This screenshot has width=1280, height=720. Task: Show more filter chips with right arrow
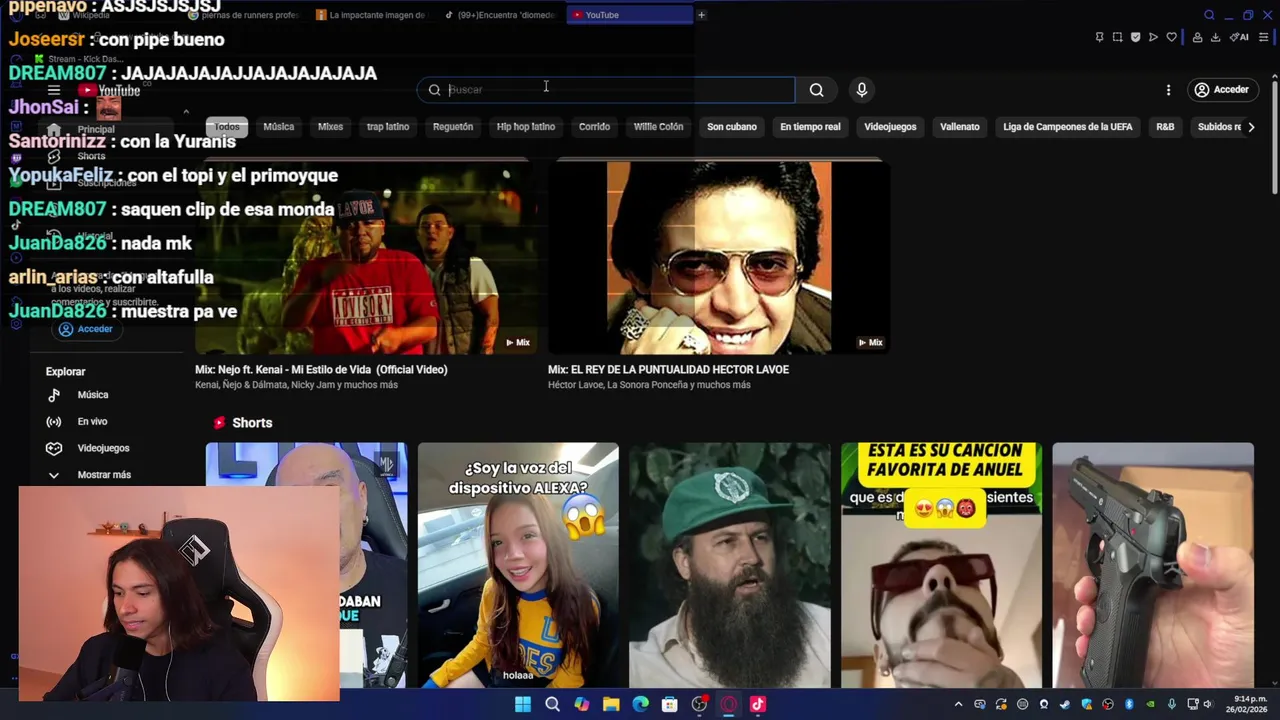pyautogui.click(x=1251, y=127)
